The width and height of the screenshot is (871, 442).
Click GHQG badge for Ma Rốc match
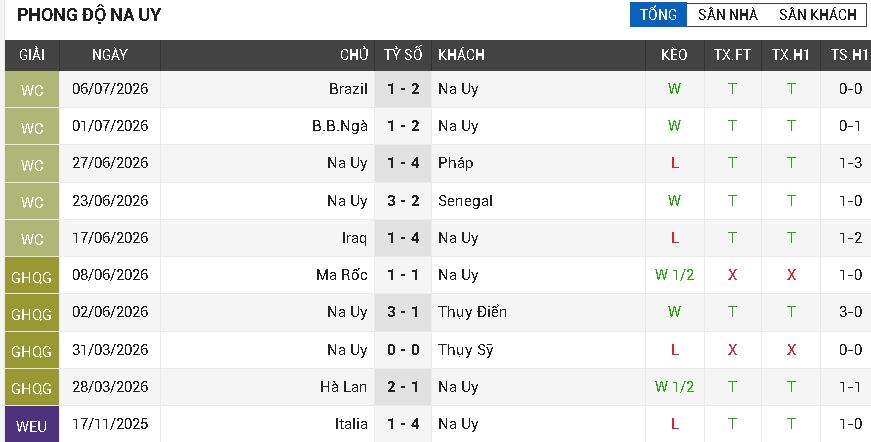[32, 276]
